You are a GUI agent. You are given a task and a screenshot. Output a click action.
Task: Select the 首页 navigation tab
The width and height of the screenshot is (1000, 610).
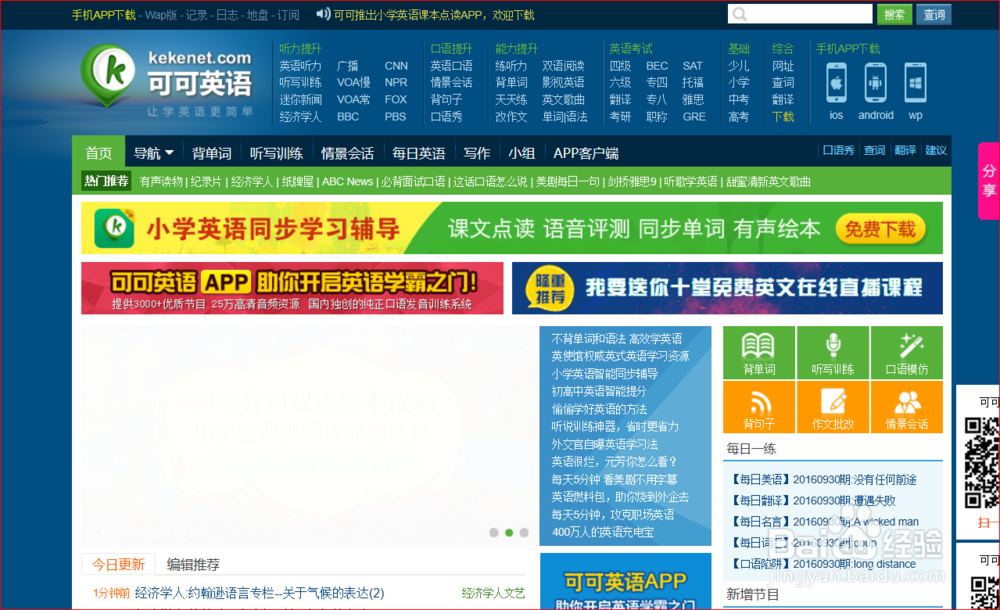click(x=98, y=153)
